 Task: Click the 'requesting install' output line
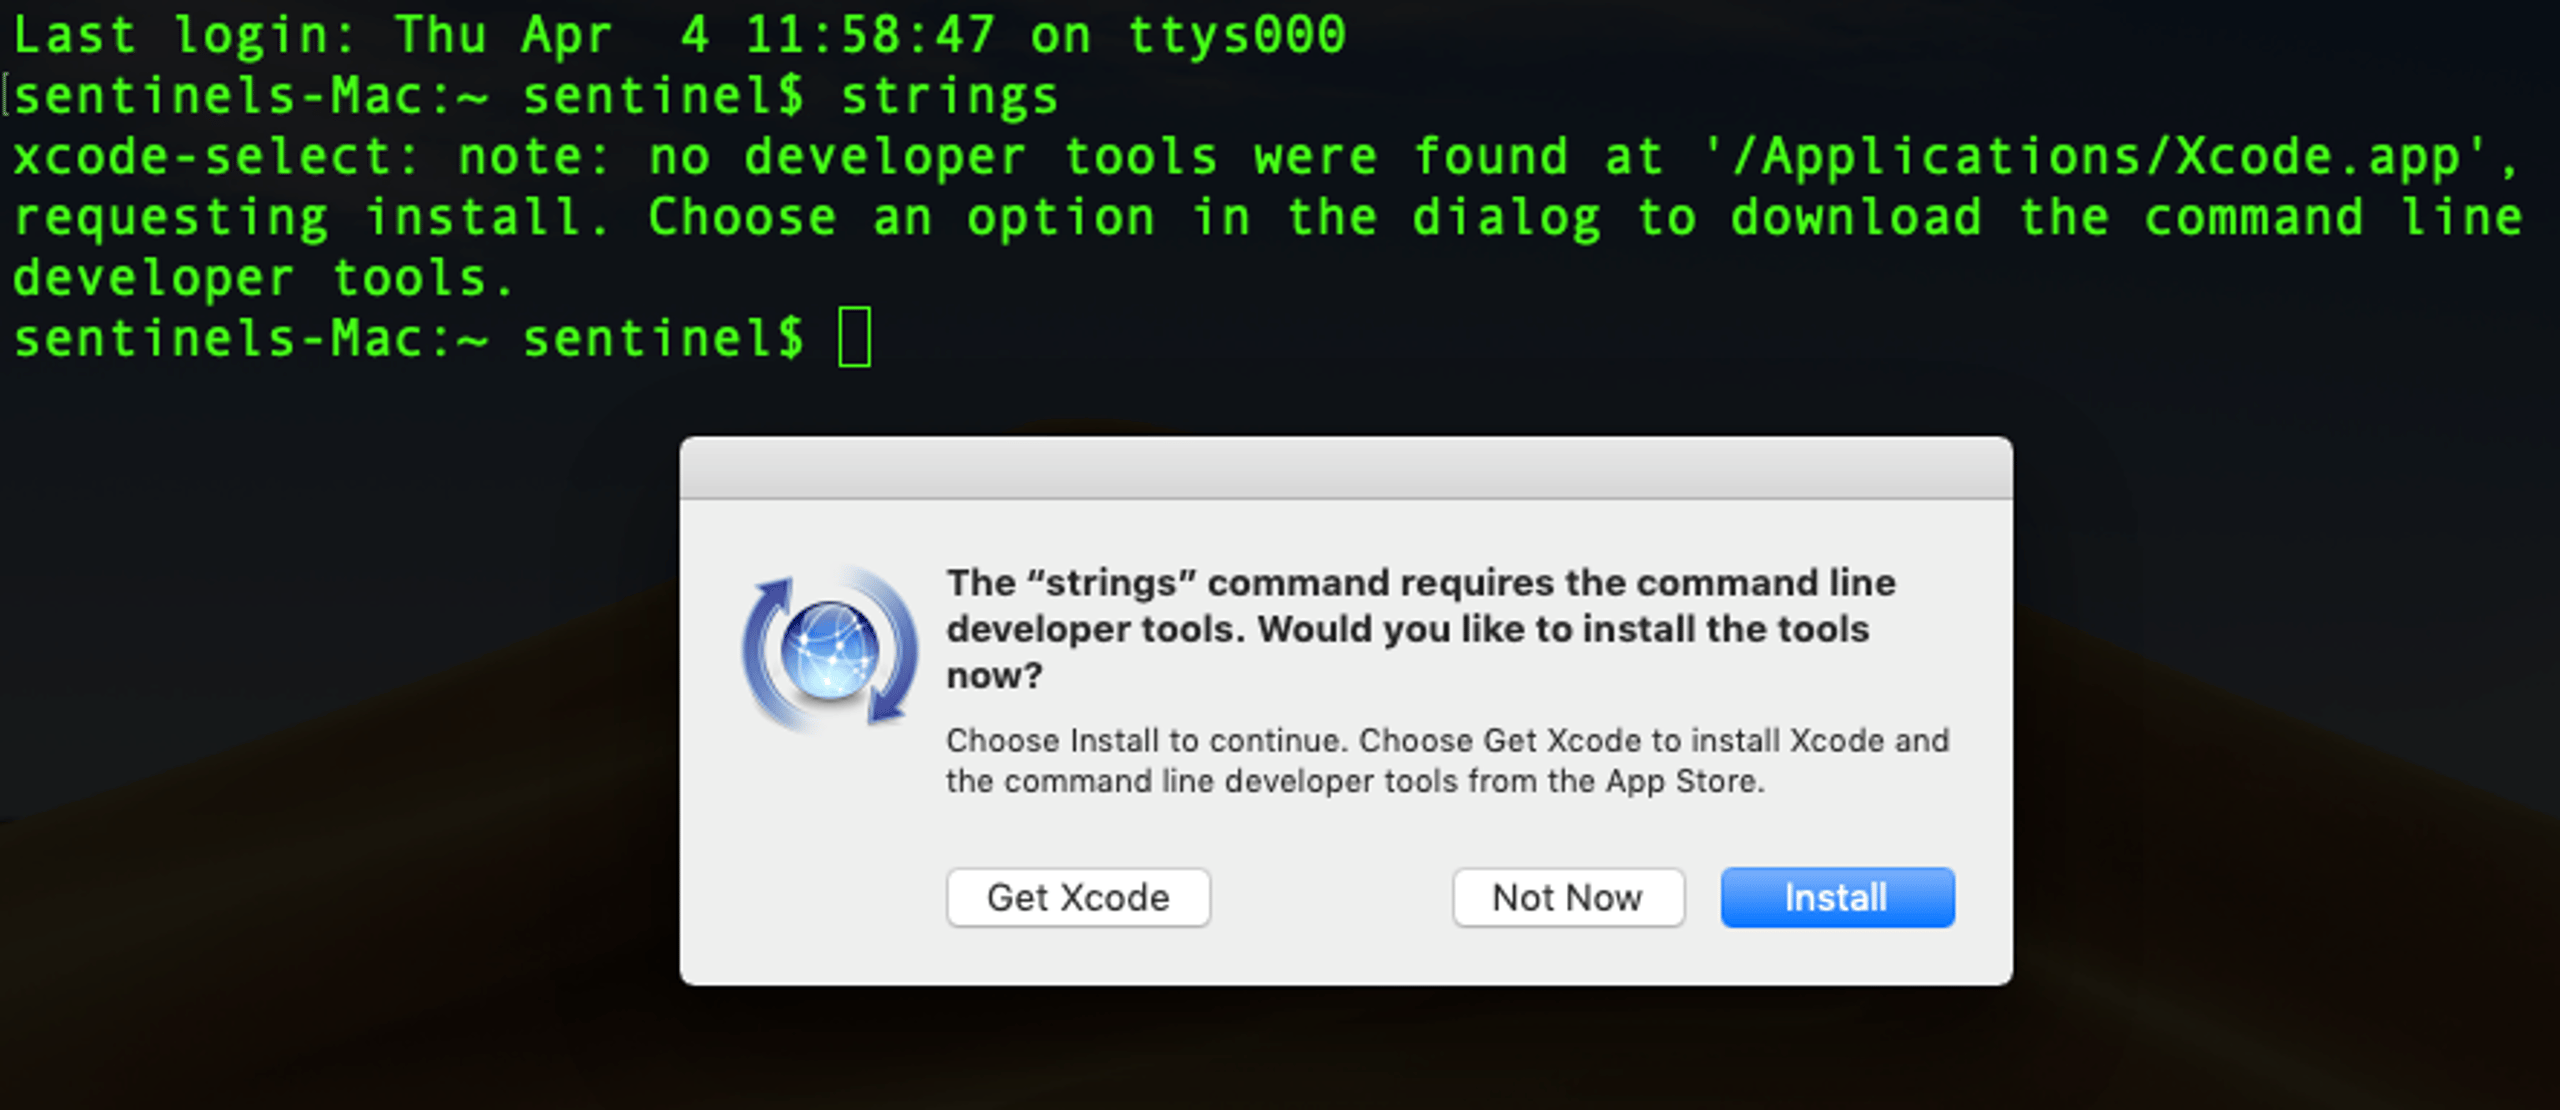point(1268,218)
